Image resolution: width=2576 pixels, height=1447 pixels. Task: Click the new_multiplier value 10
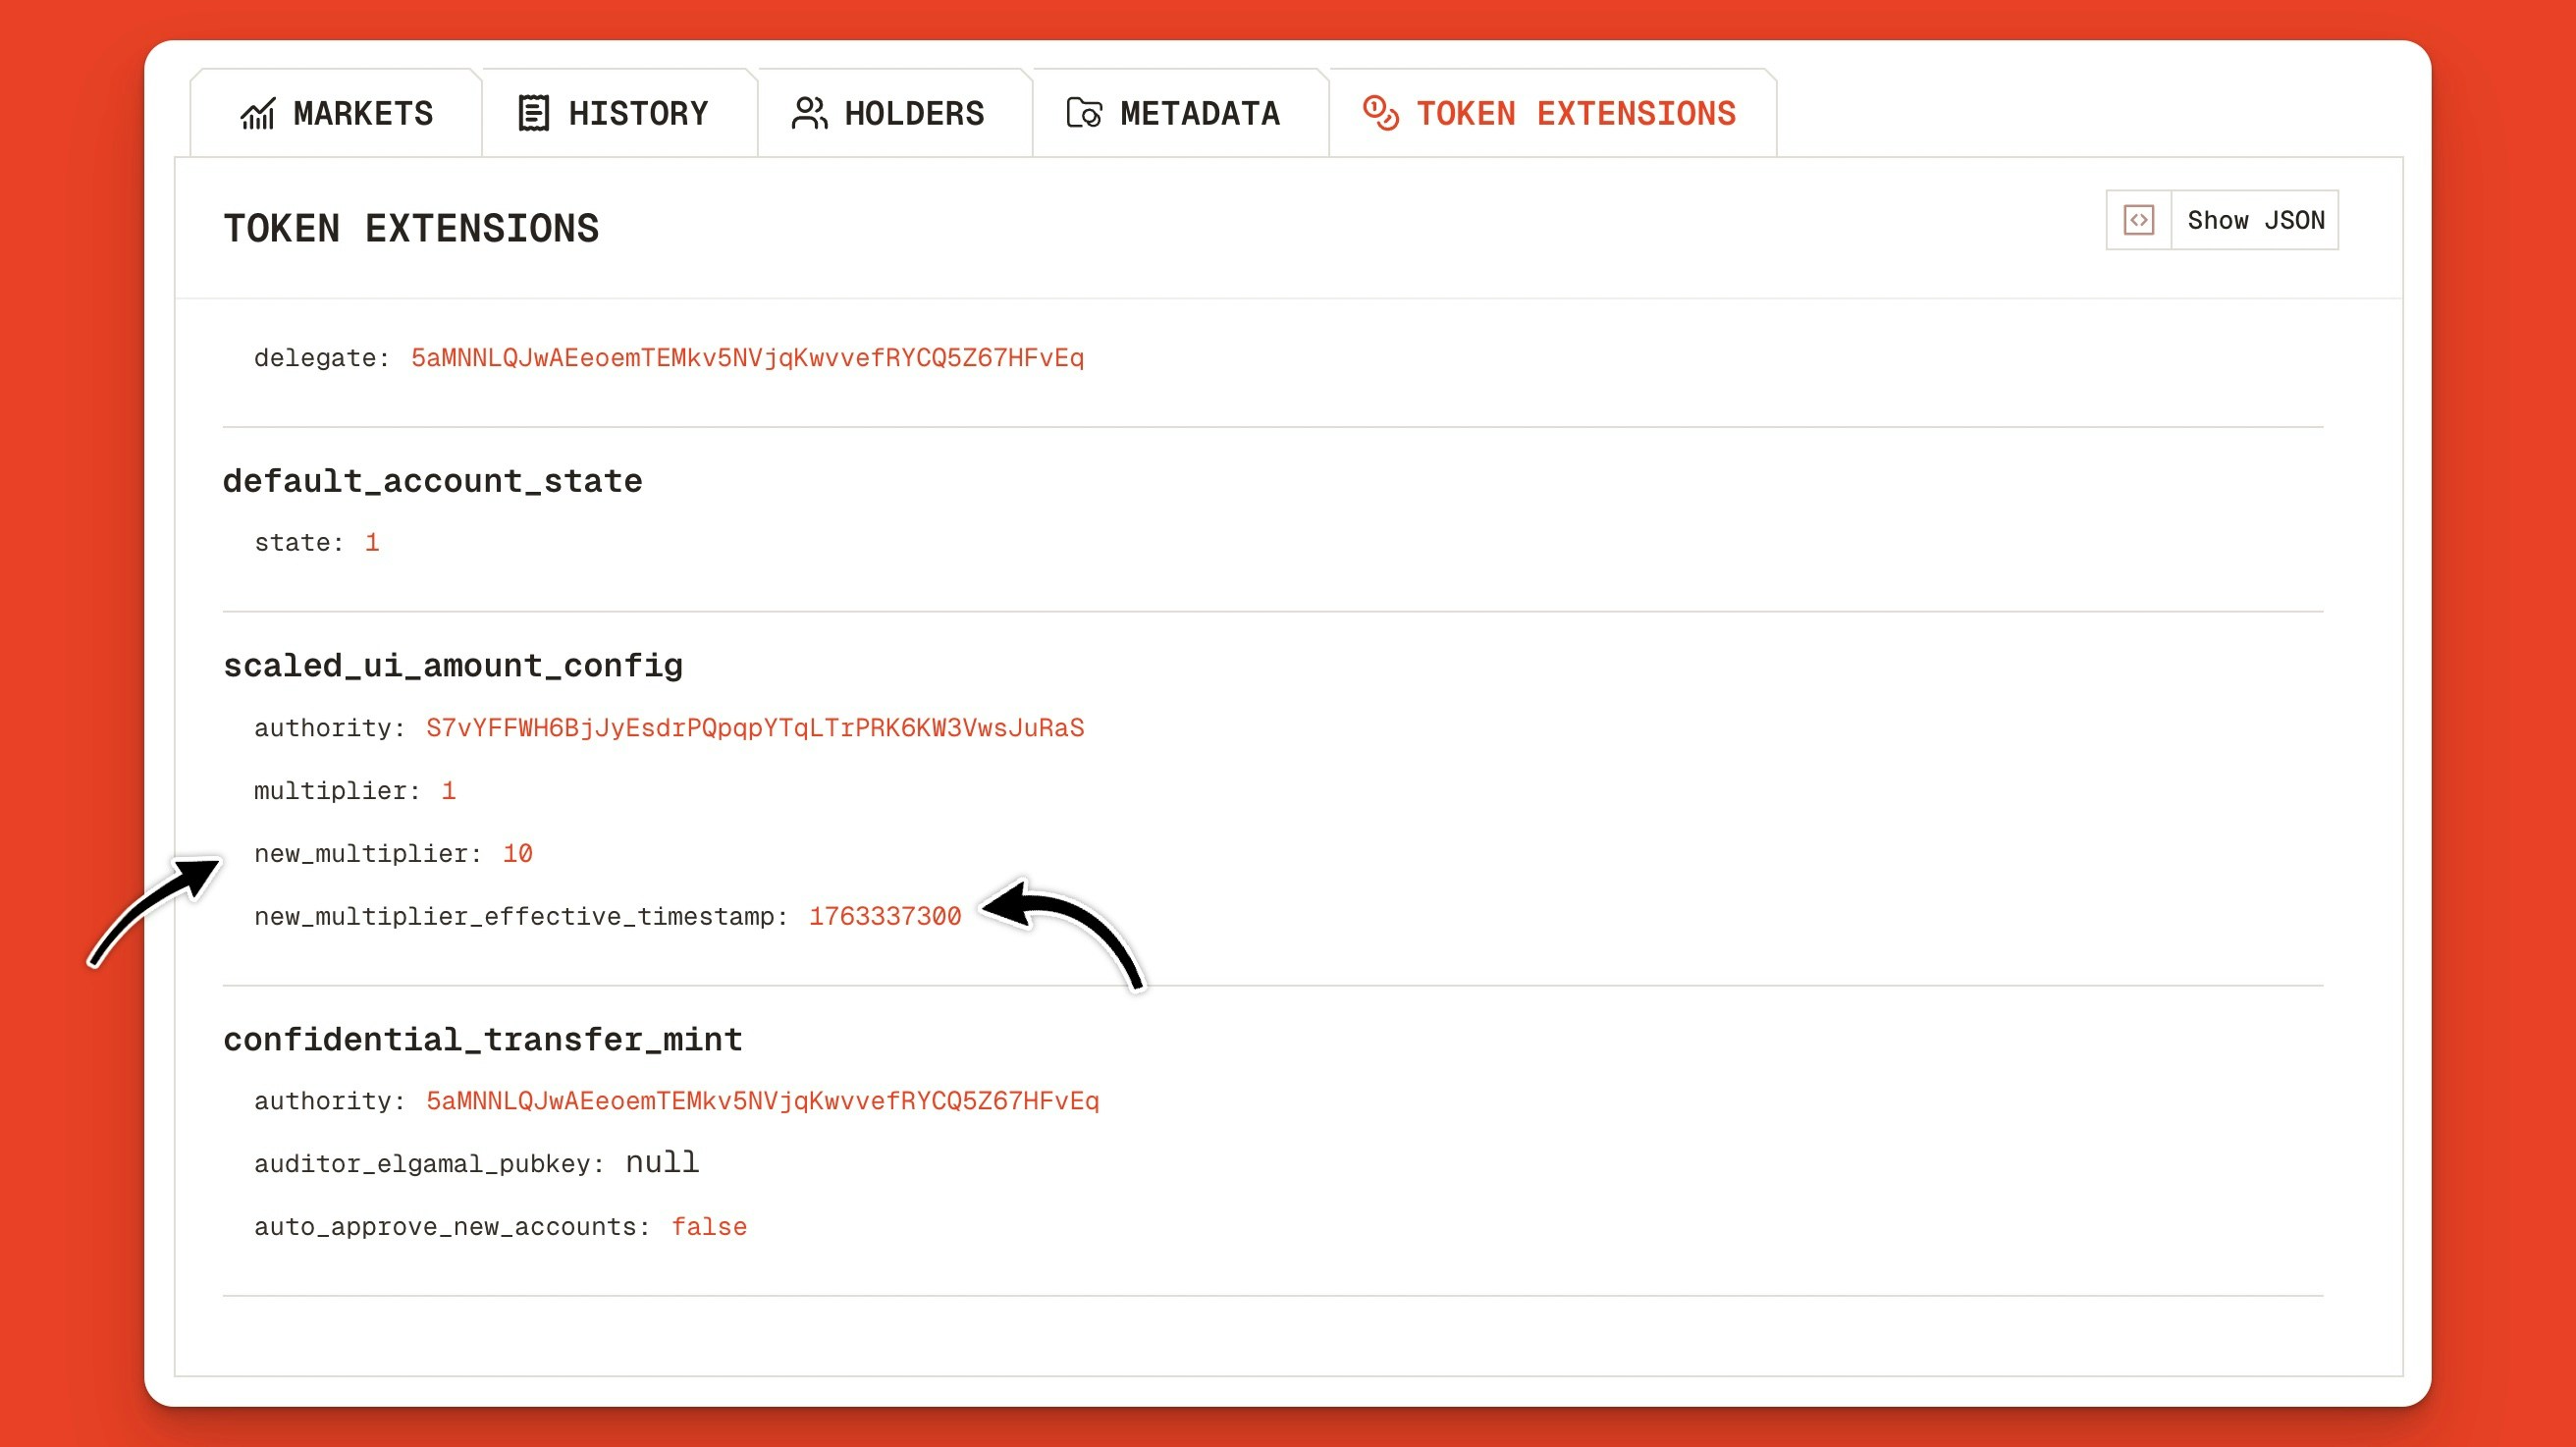pos(517,854)
